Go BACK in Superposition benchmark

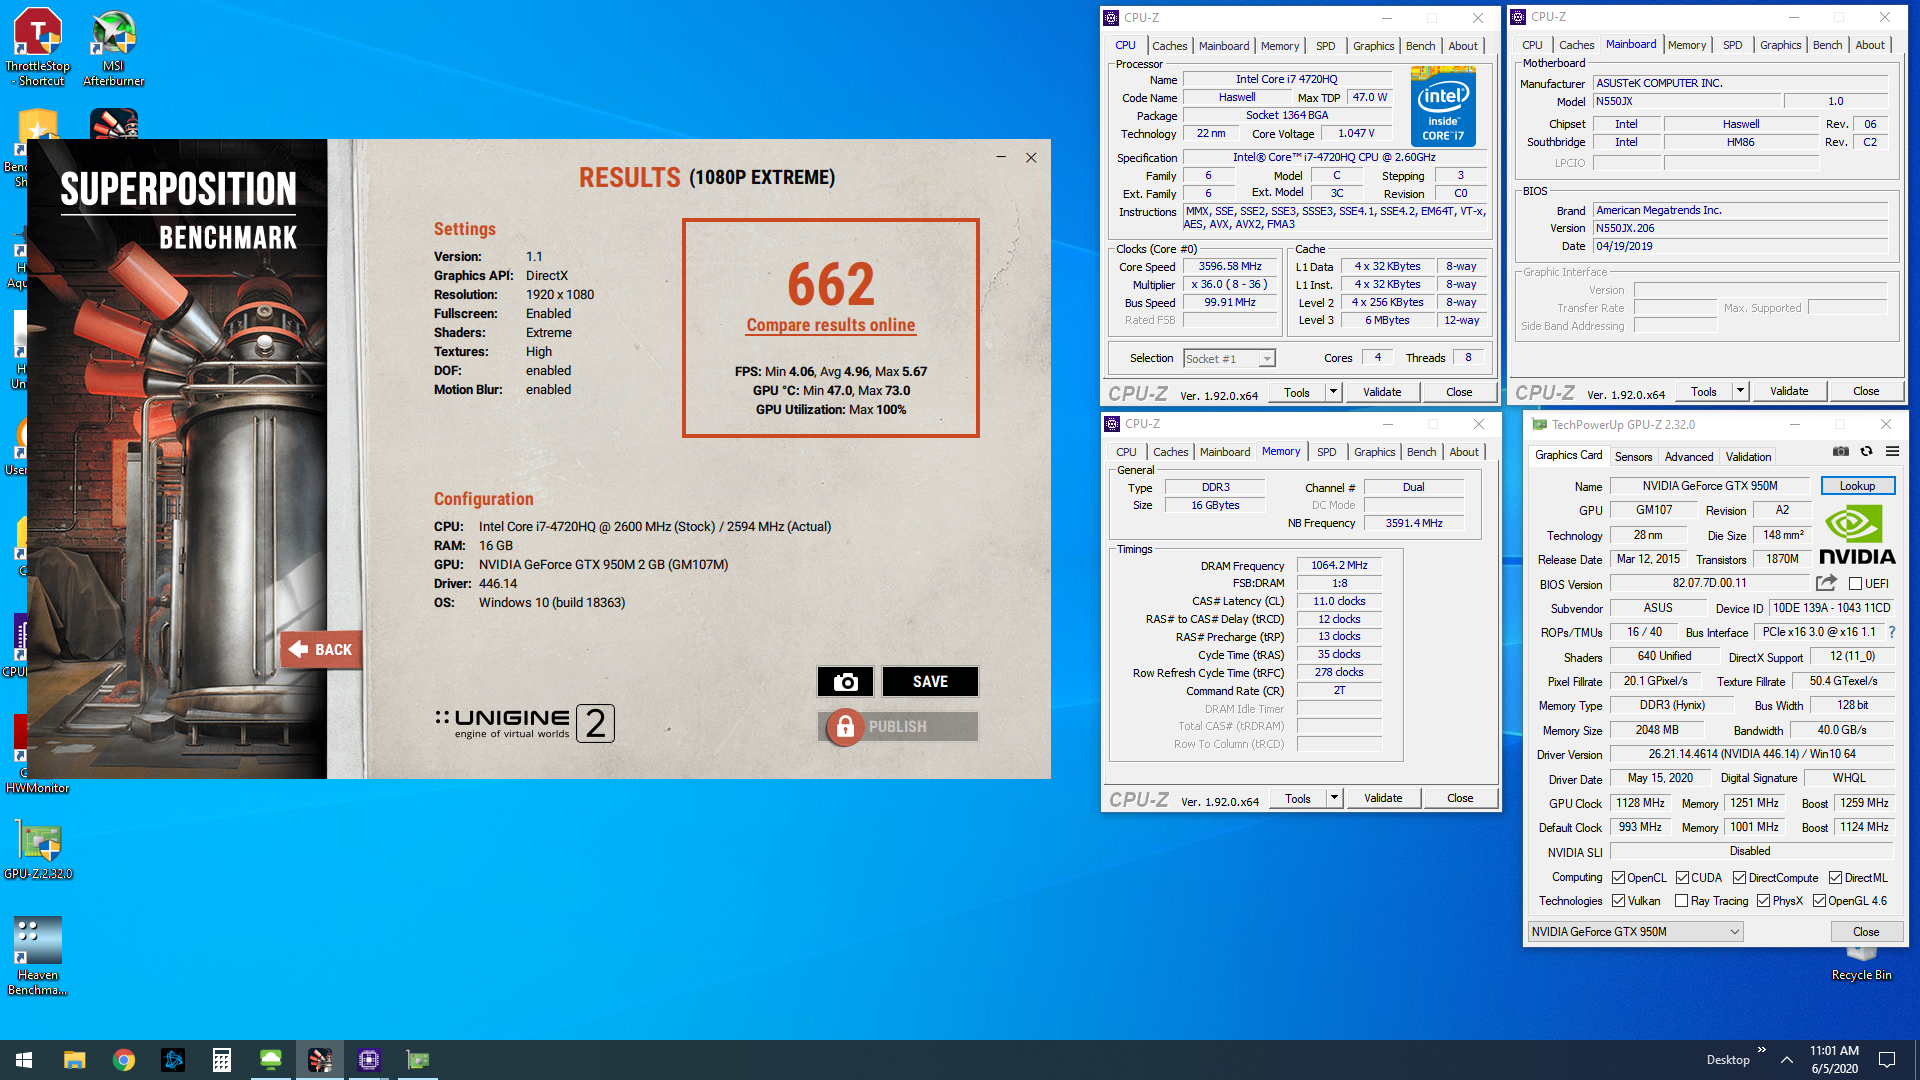coord(321,649)
